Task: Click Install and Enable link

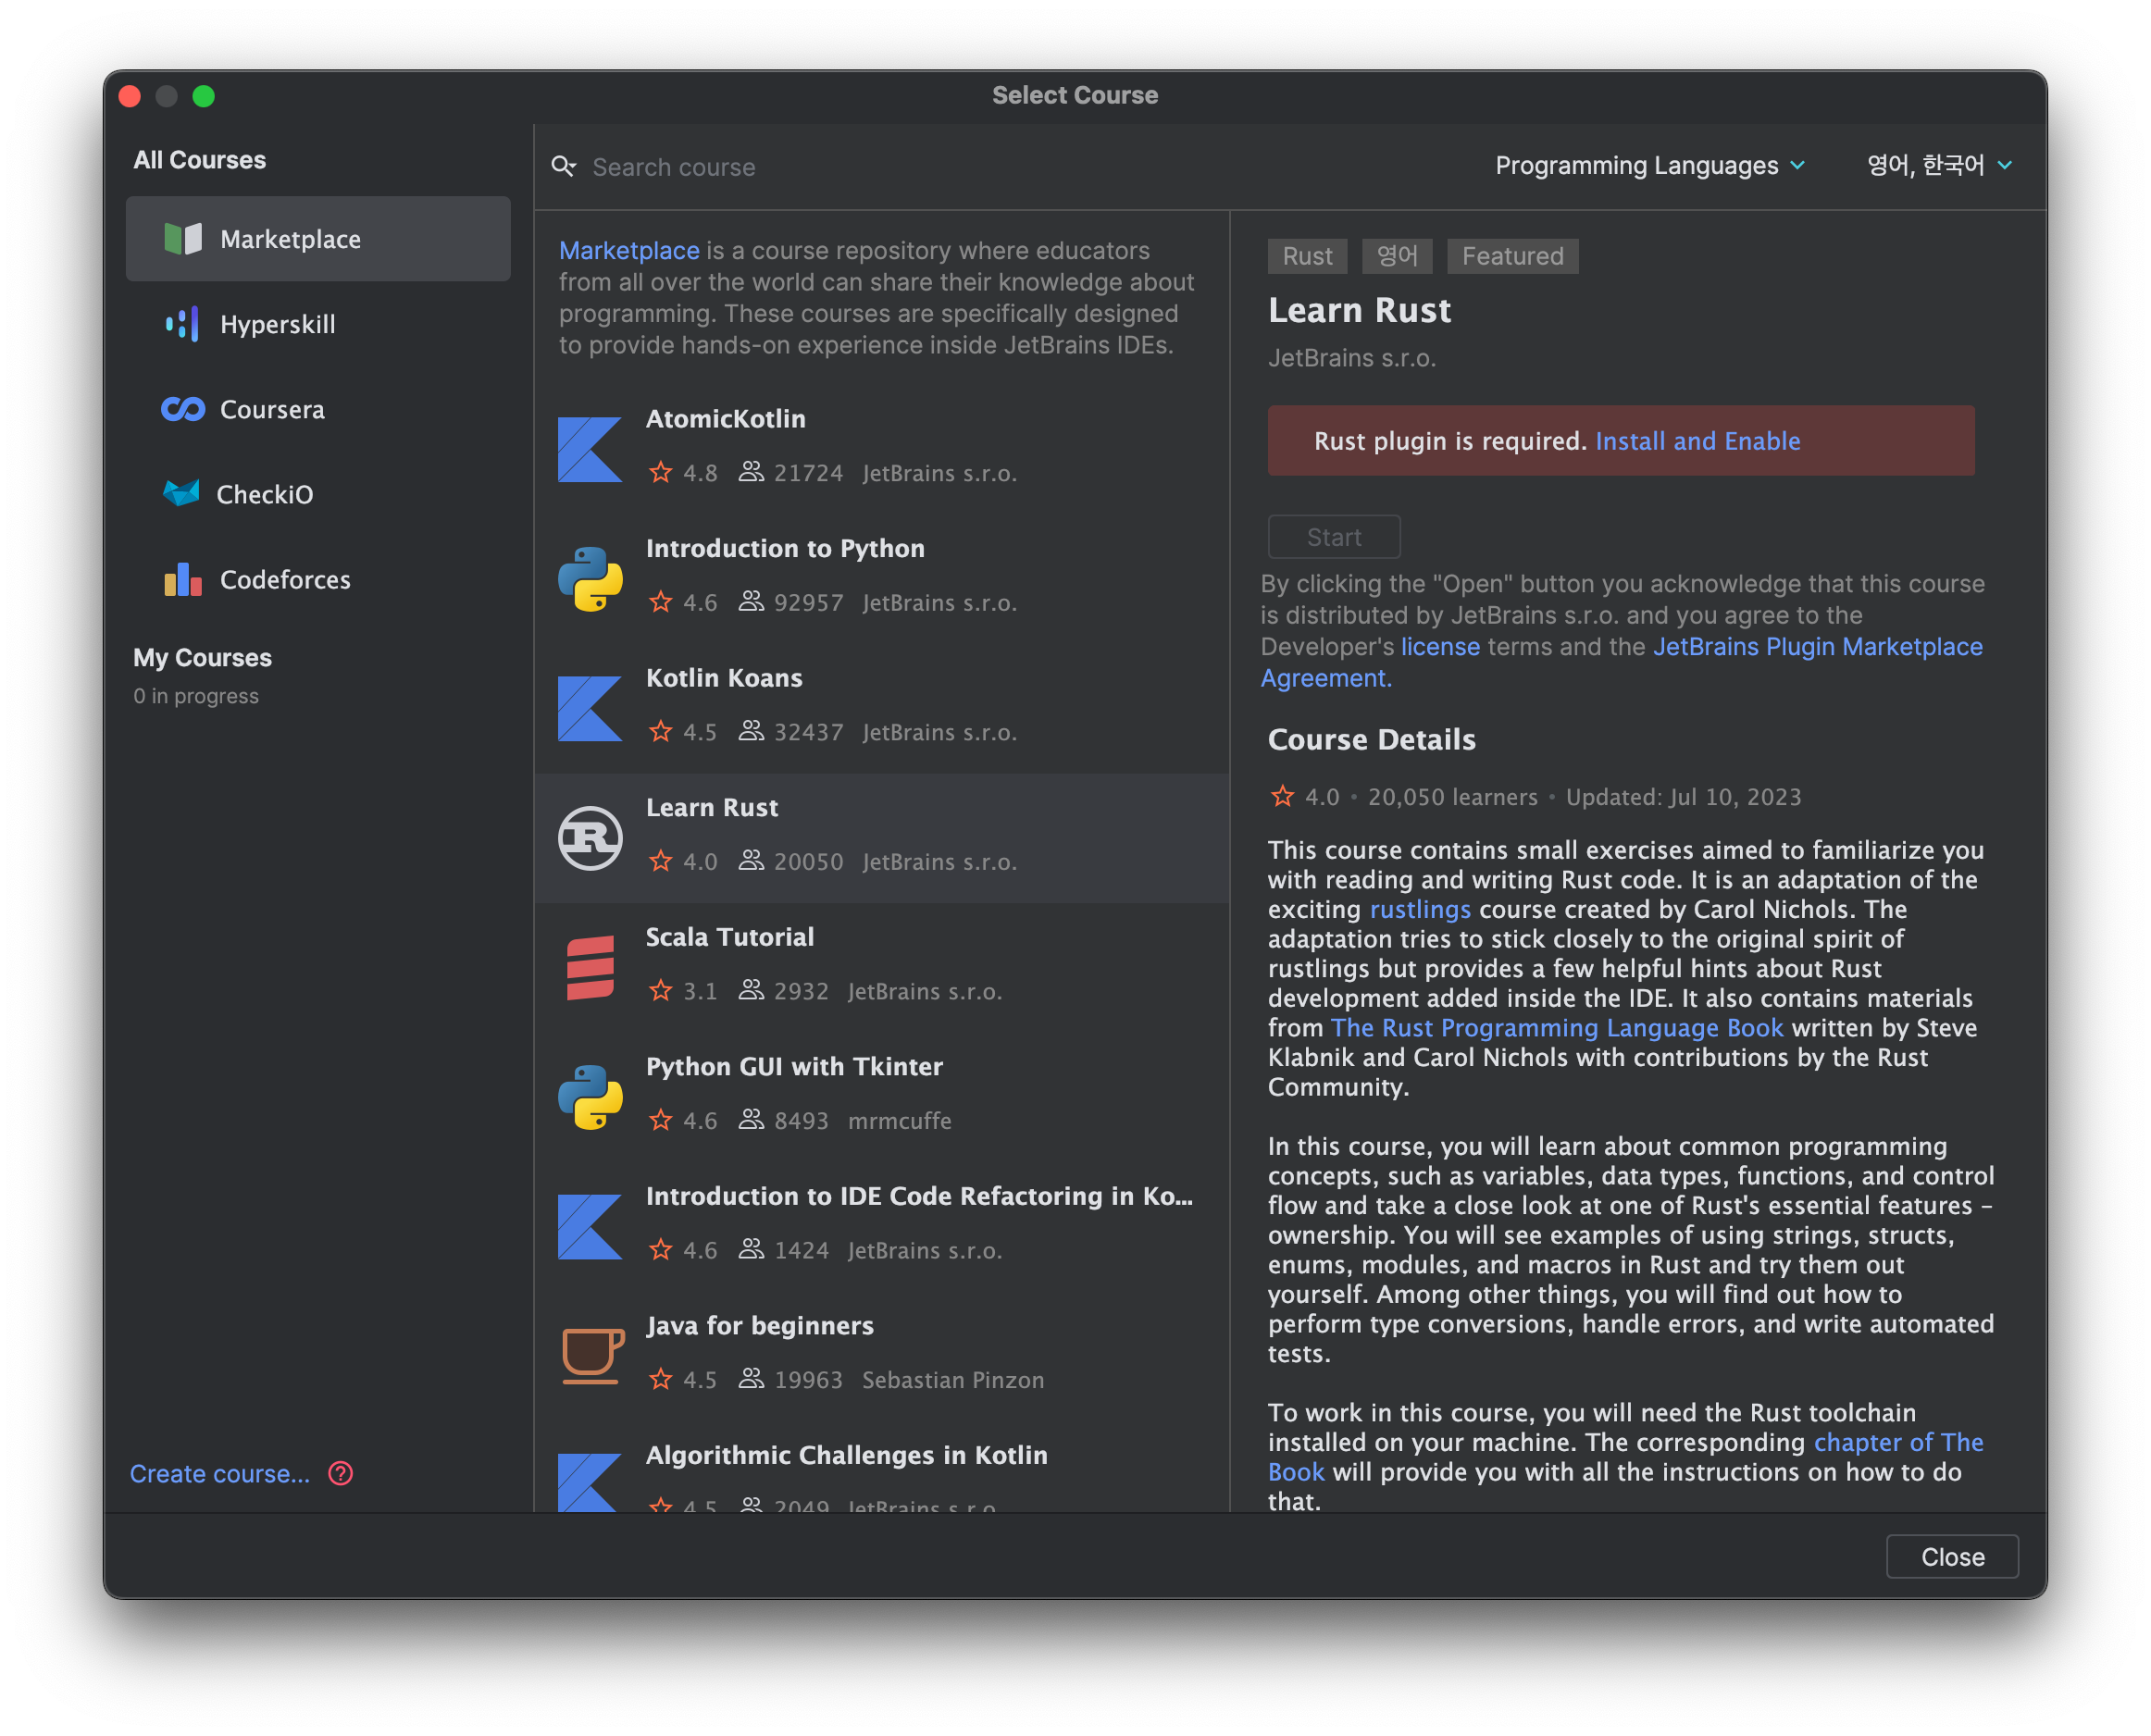Action: click(1697, 441)
